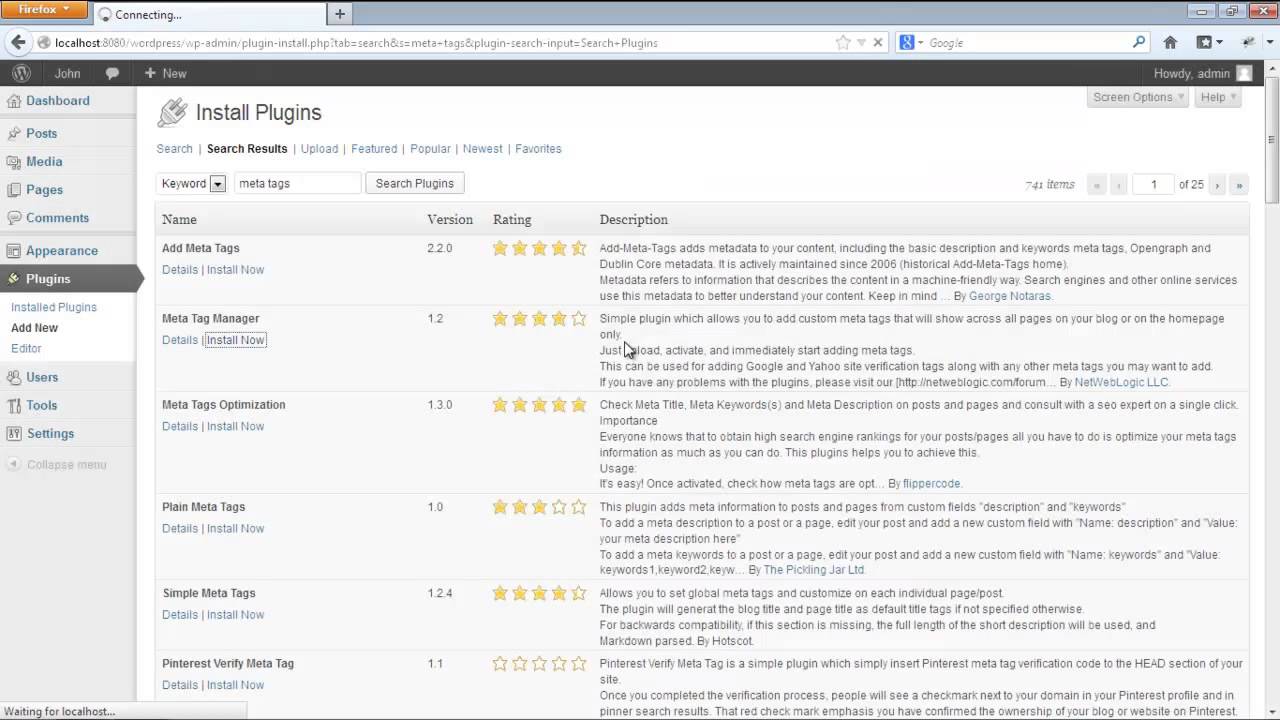Open The Pickling Jar Ltd author link

(x=813, y=570)
